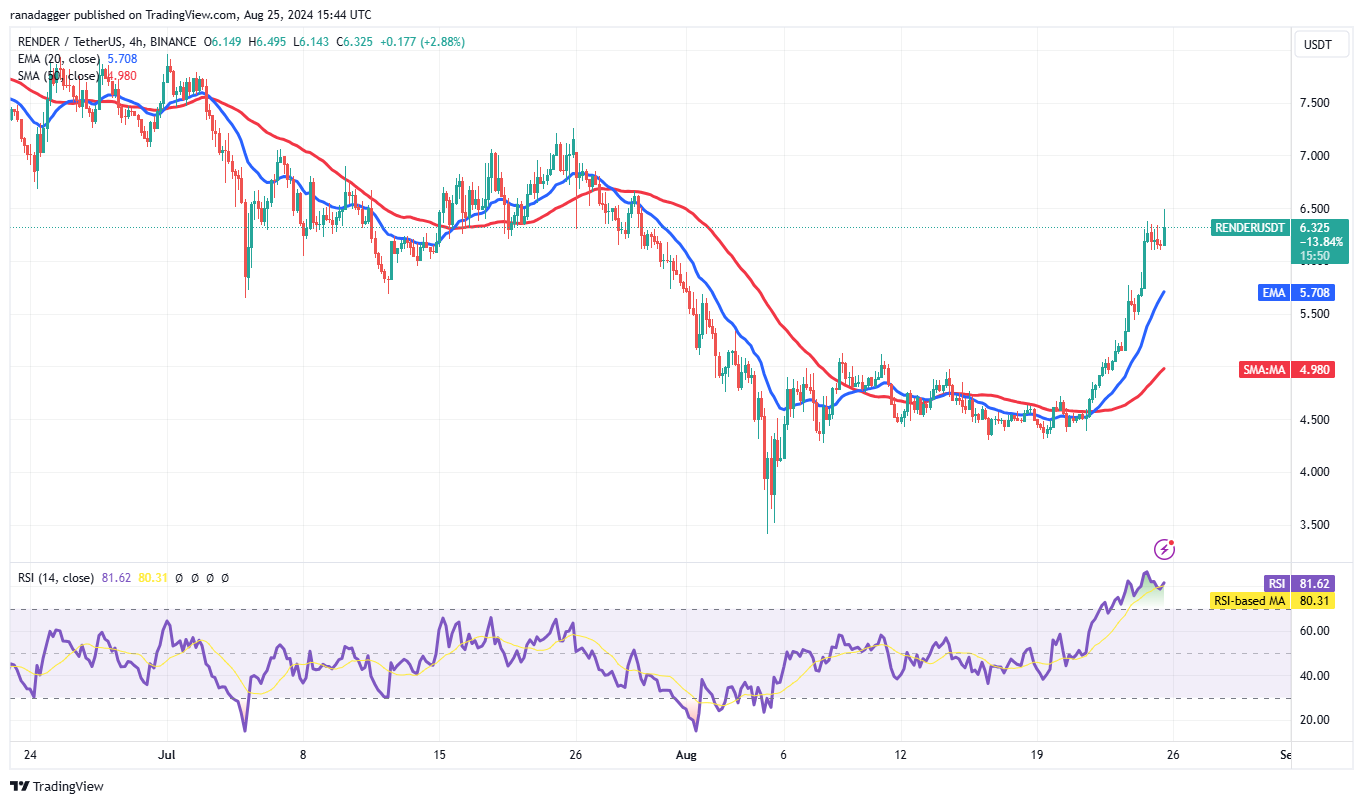Click the Jul label on the date axis
The width and height of the screenshot is (1363, 804).
click(x=166, y=755)
